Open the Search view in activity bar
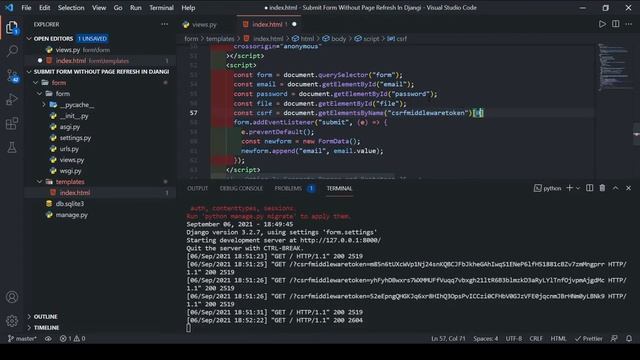This screenshot has width=640, height=360. coord(12,51)
